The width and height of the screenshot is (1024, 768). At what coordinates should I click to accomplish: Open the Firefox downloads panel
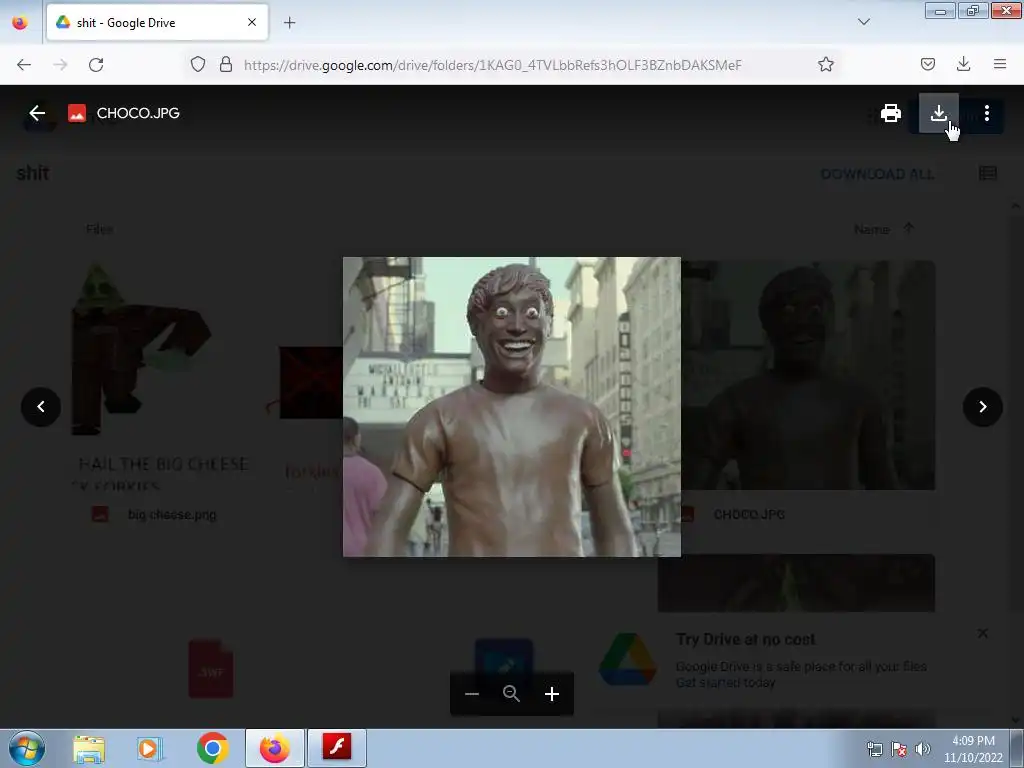point(963,64)
